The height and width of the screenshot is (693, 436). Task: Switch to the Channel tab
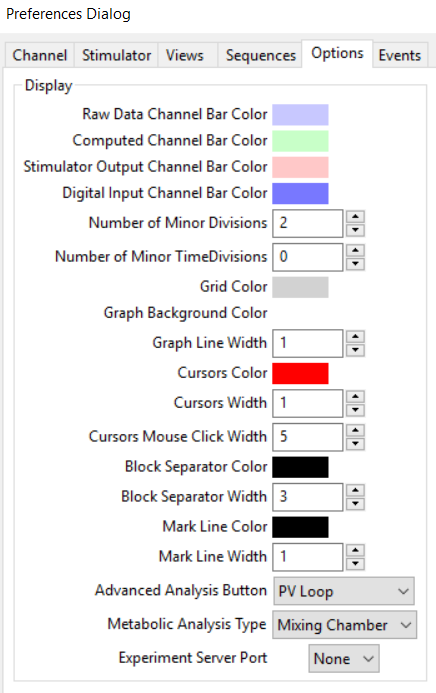40,55
